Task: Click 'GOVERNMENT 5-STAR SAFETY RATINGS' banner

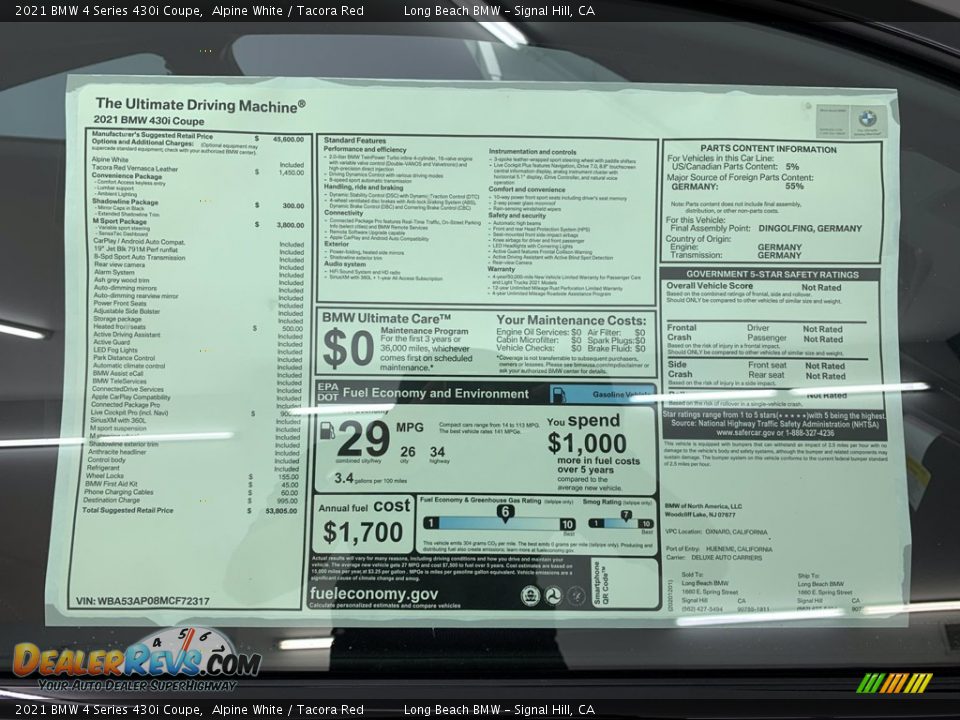Action: (772, 274)
